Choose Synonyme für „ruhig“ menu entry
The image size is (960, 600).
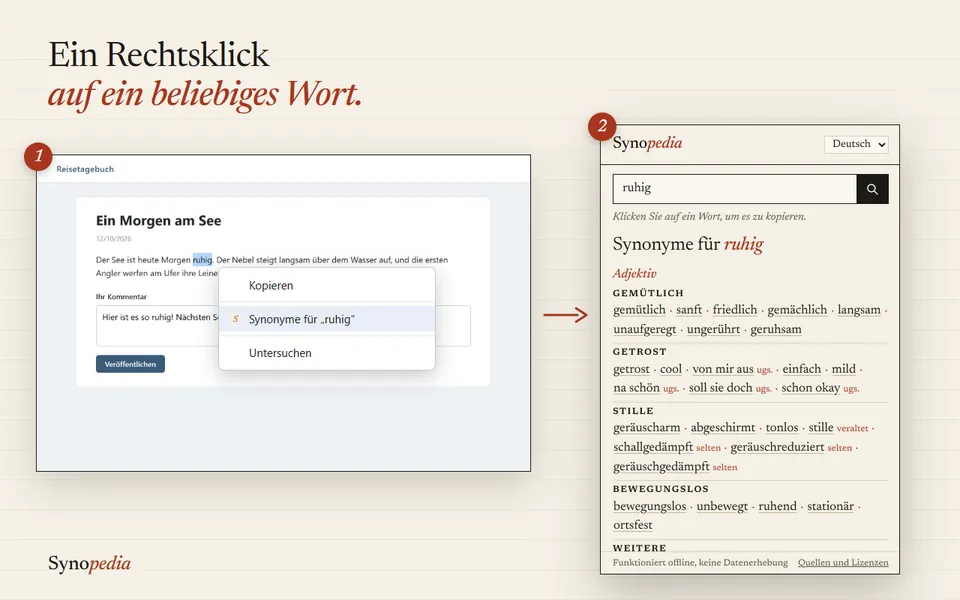pos(327,319)
